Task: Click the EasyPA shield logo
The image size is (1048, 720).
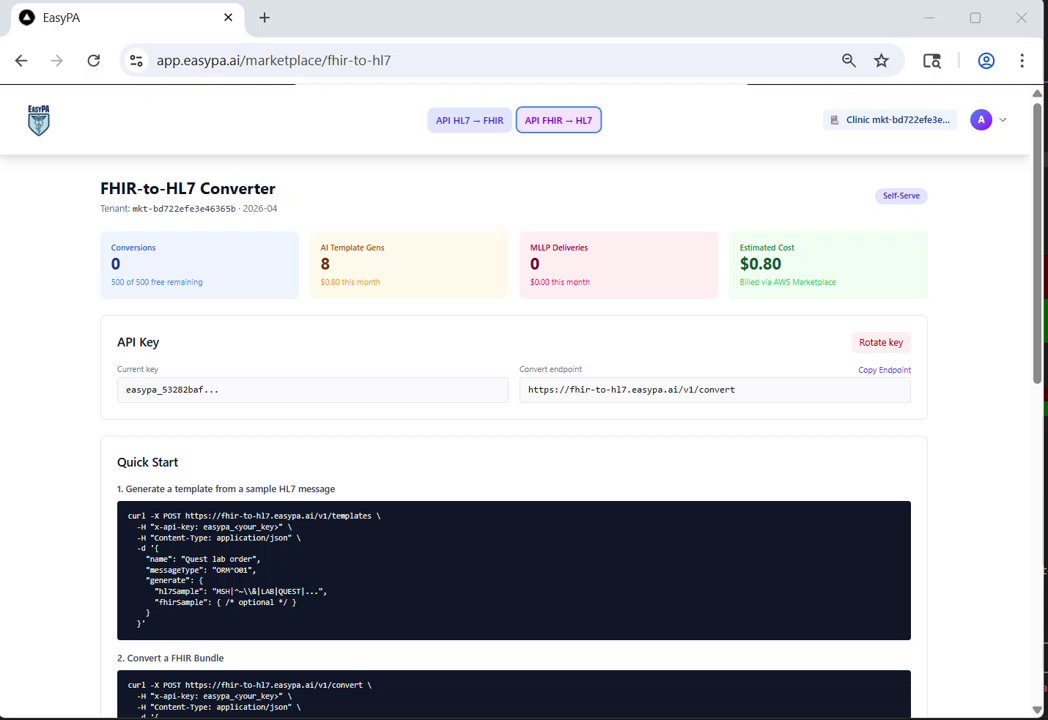Action: pos(39,120)
